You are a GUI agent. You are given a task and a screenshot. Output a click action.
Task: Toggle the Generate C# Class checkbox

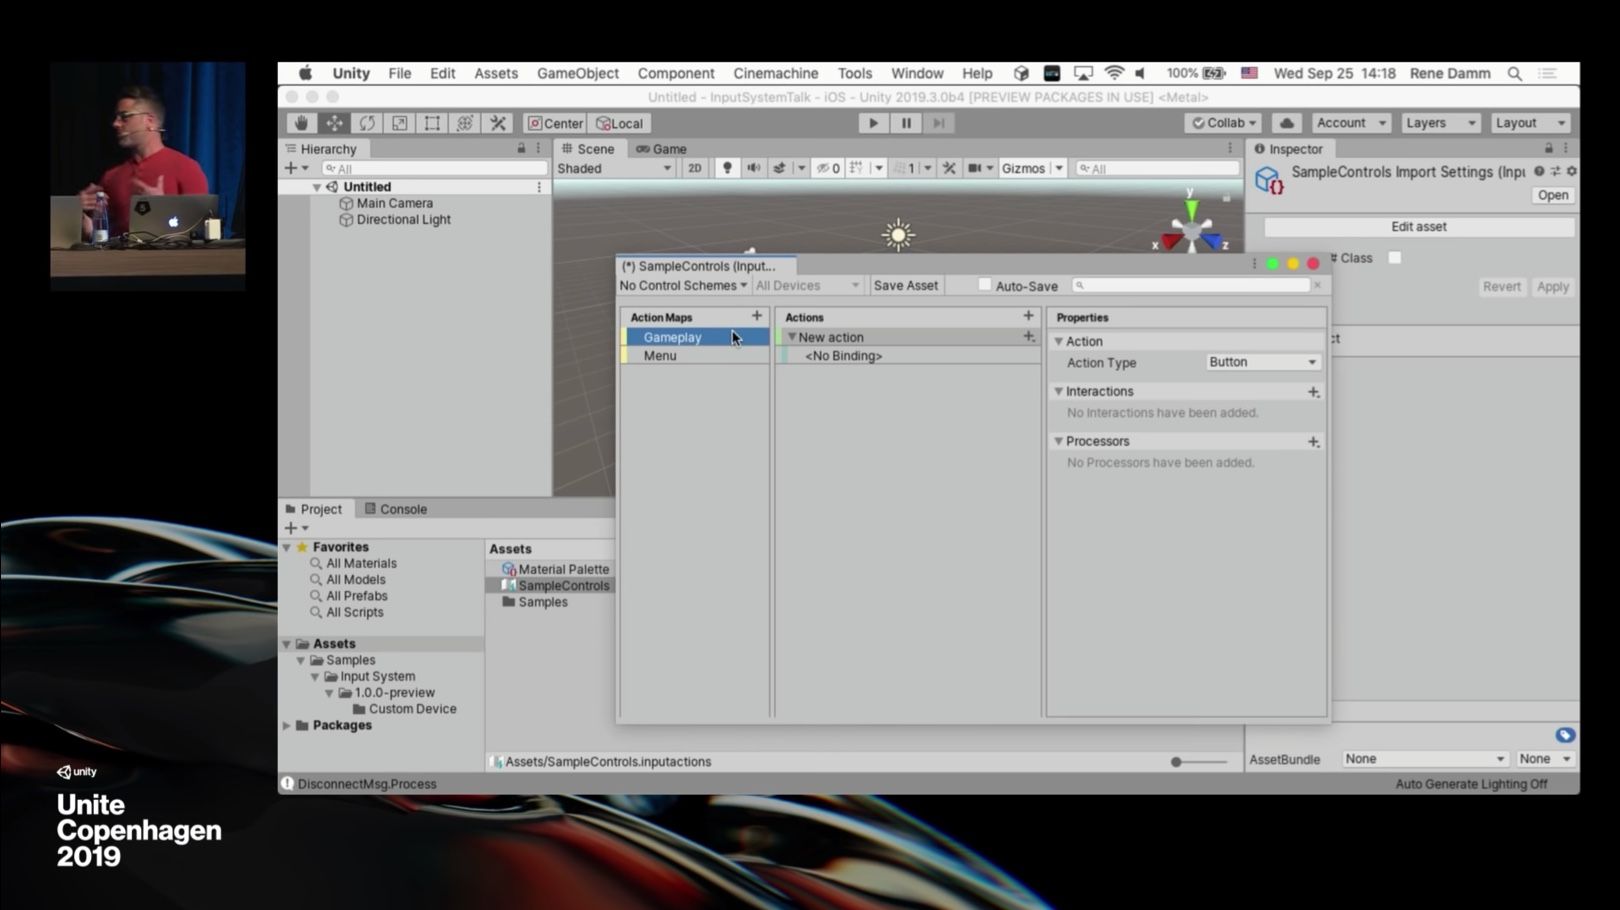tap(1395, 258)
